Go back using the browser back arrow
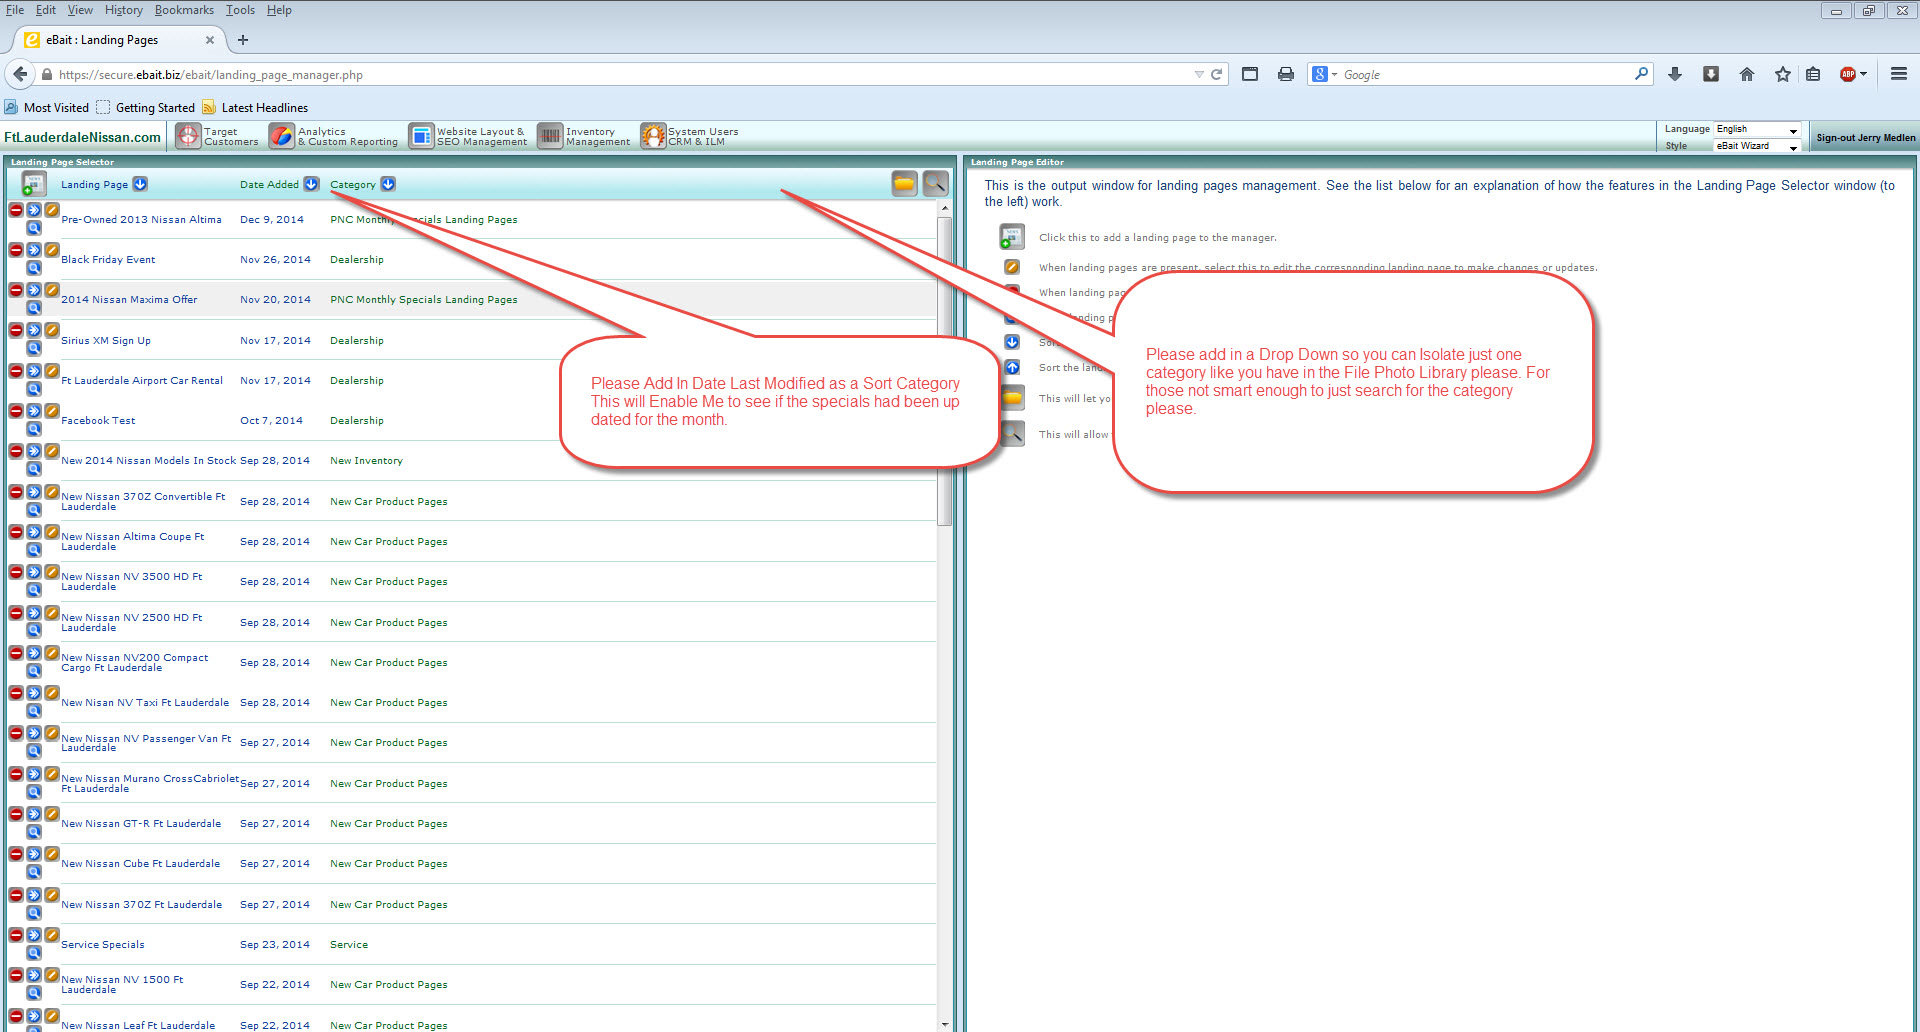Viewport: 1920px width, 1032px height. point(20,74)
